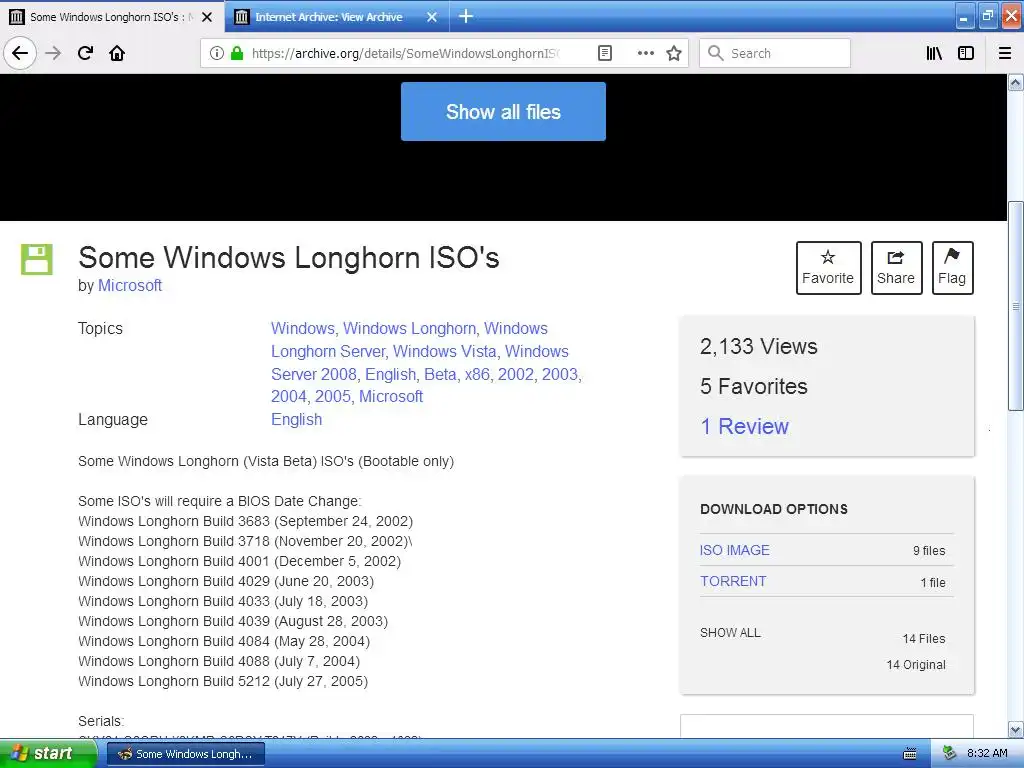Open the Windows Vista topic link

[445, 351]
